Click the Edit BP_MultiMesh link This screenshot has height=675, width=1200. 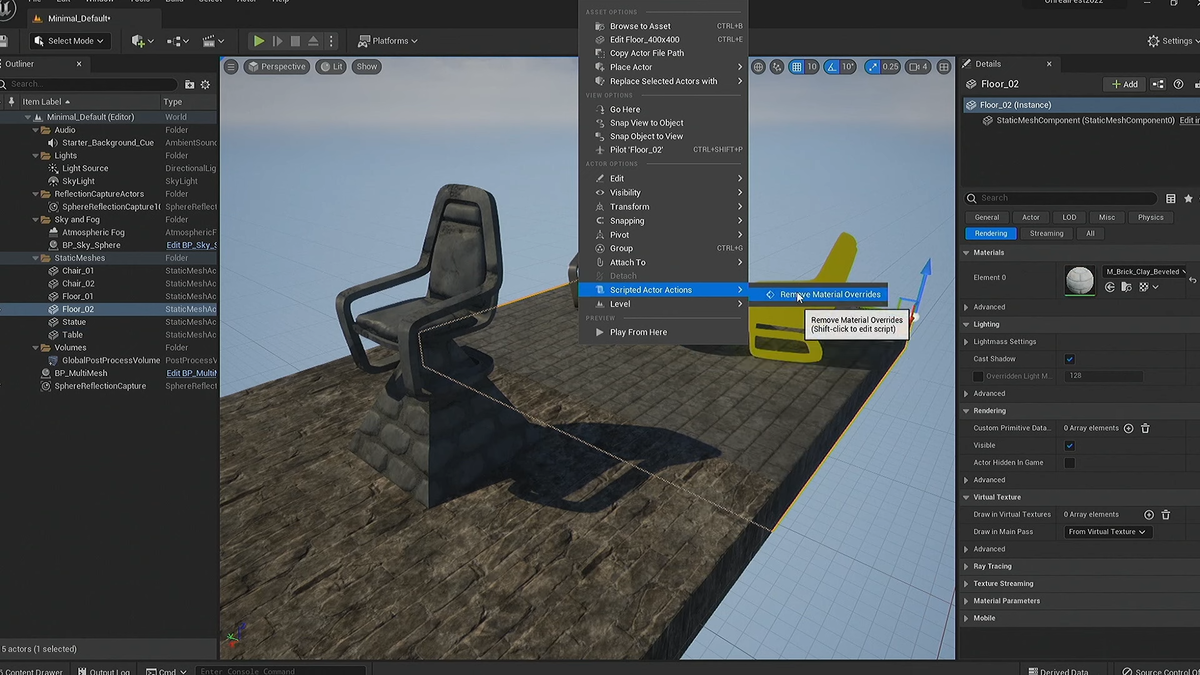pos(191,373)
